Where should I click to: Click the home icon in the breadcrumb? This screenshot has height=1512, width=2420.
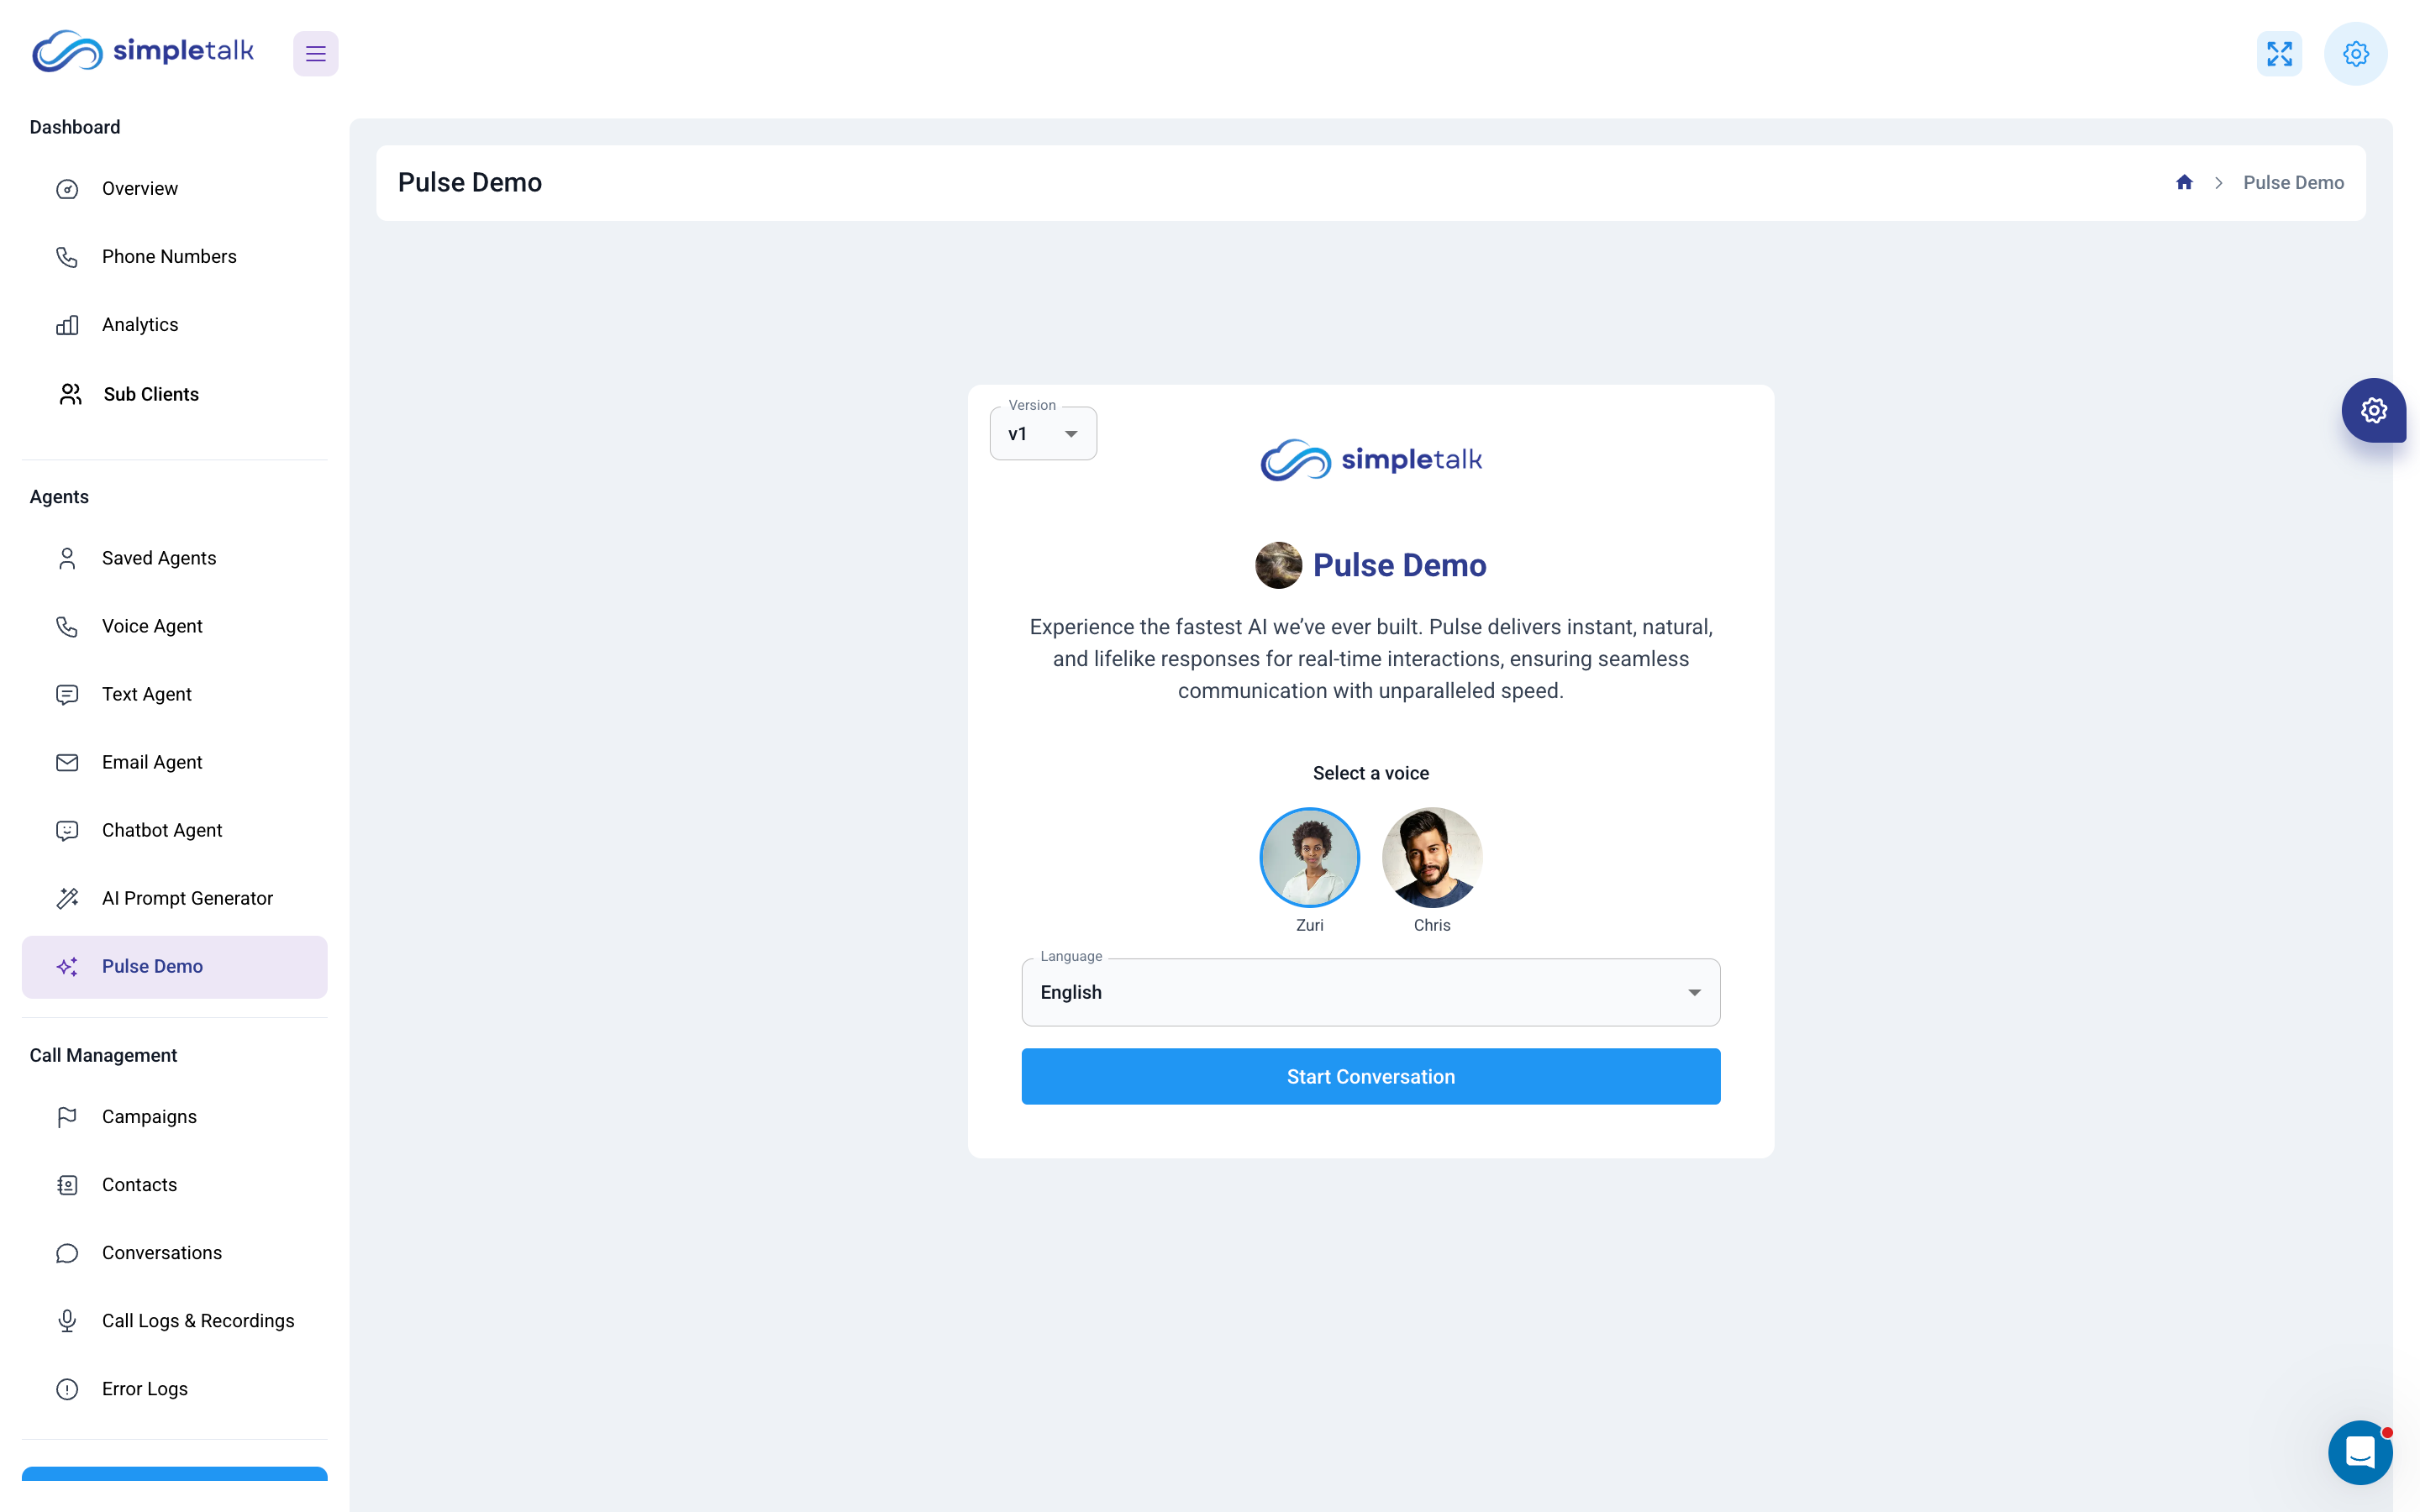2184,182
